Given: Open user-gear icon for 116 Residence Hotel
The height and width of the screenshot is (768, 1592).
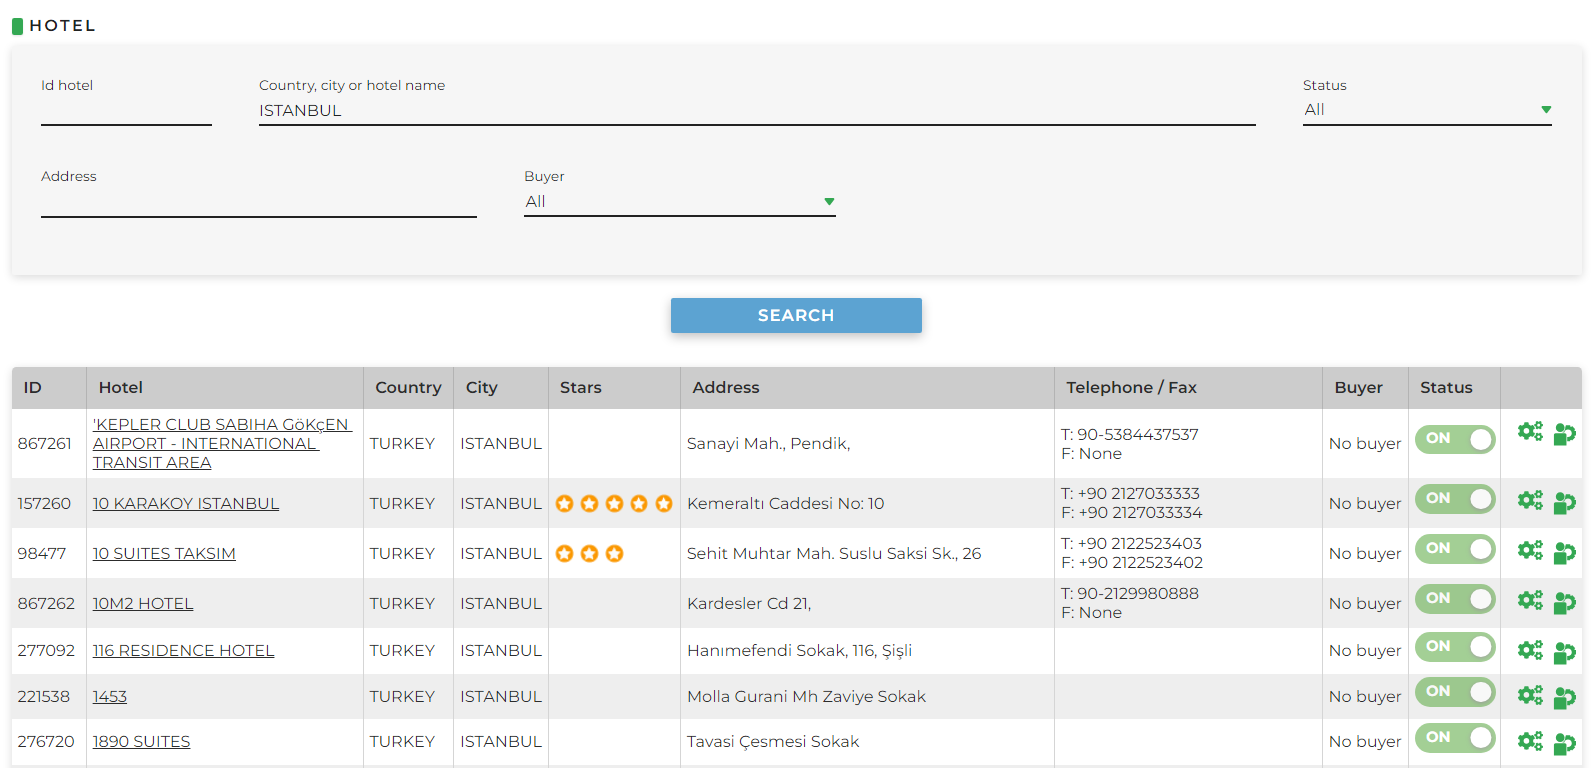Looking at the screenshot, I should point(1565,653).
